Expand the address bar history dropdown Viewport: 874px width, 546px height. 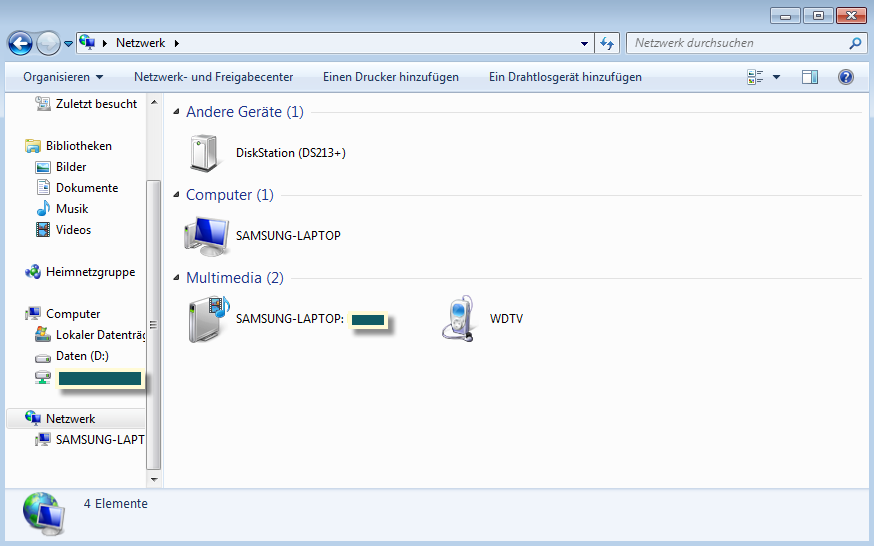pos(584,43)
